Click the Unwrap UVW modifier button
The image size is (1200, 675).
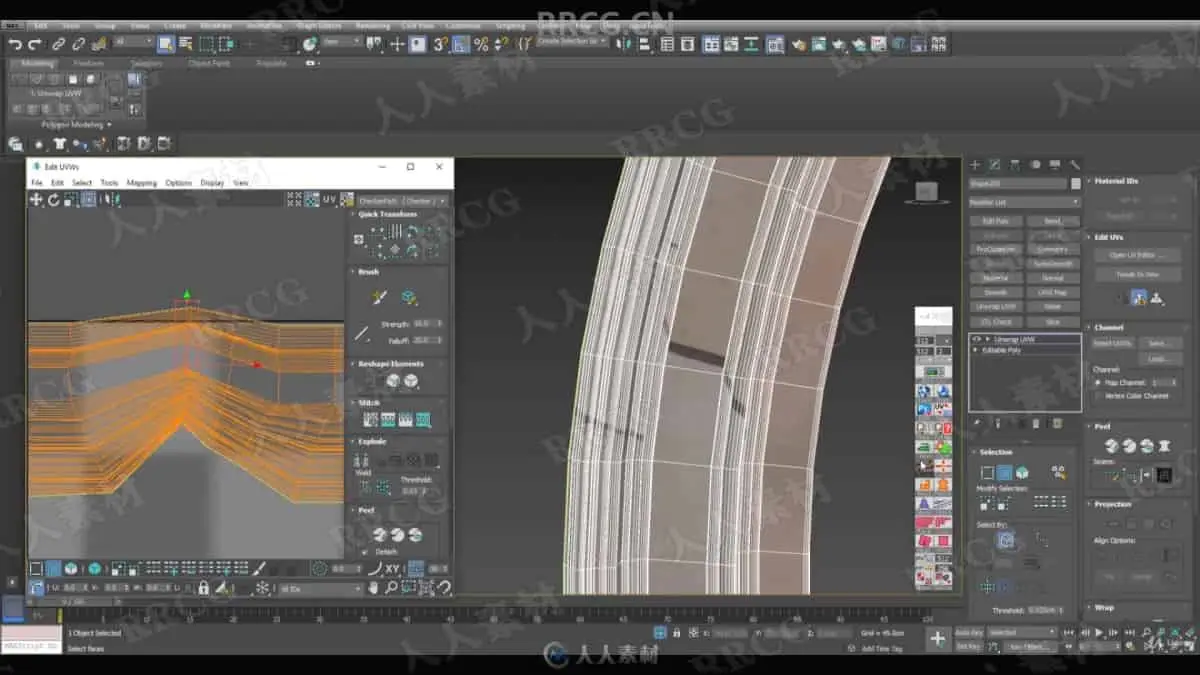click(995, 306)
